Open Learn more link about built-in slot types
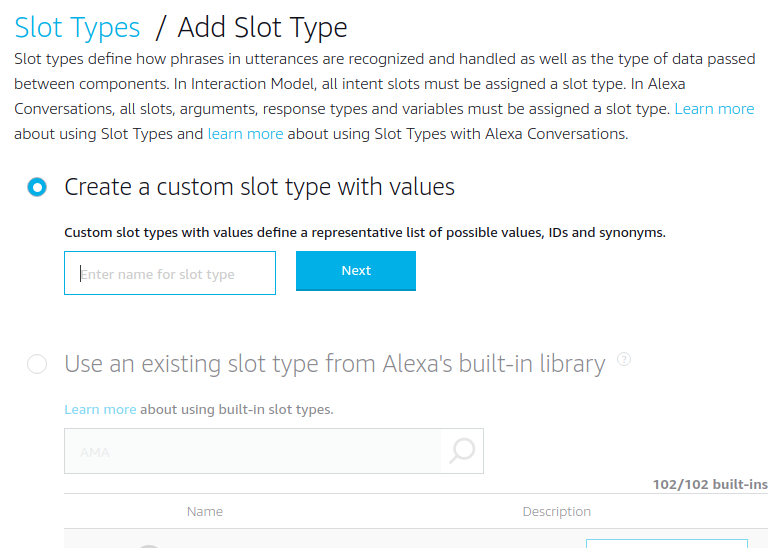Viewport: 772px width, 548px height. 100,410
